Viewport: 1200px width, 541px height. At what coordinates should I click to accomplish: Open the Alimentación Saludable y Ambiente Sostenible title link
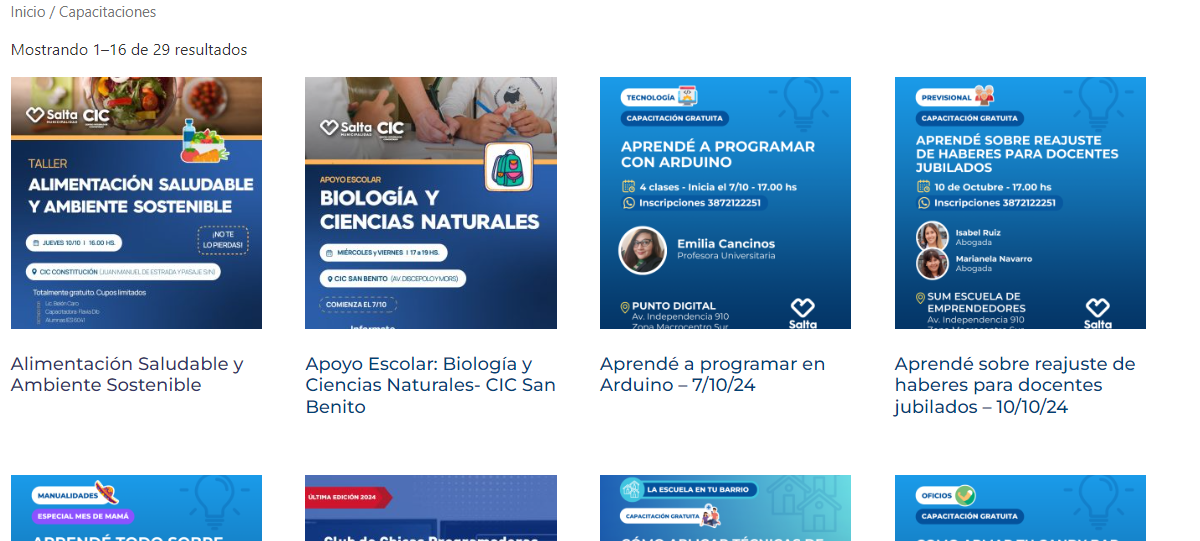click(127, 374)
